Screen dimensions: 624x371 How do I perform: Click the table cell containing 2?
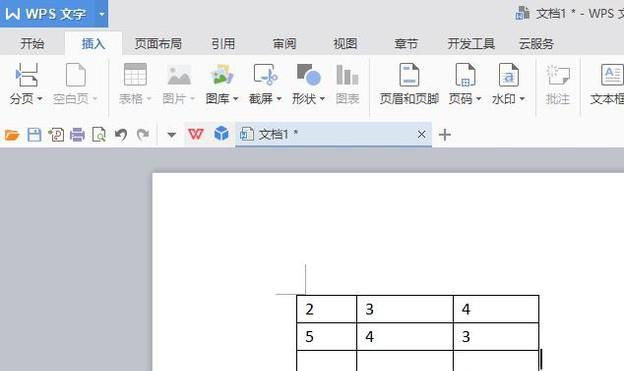(x=327, y=309)
